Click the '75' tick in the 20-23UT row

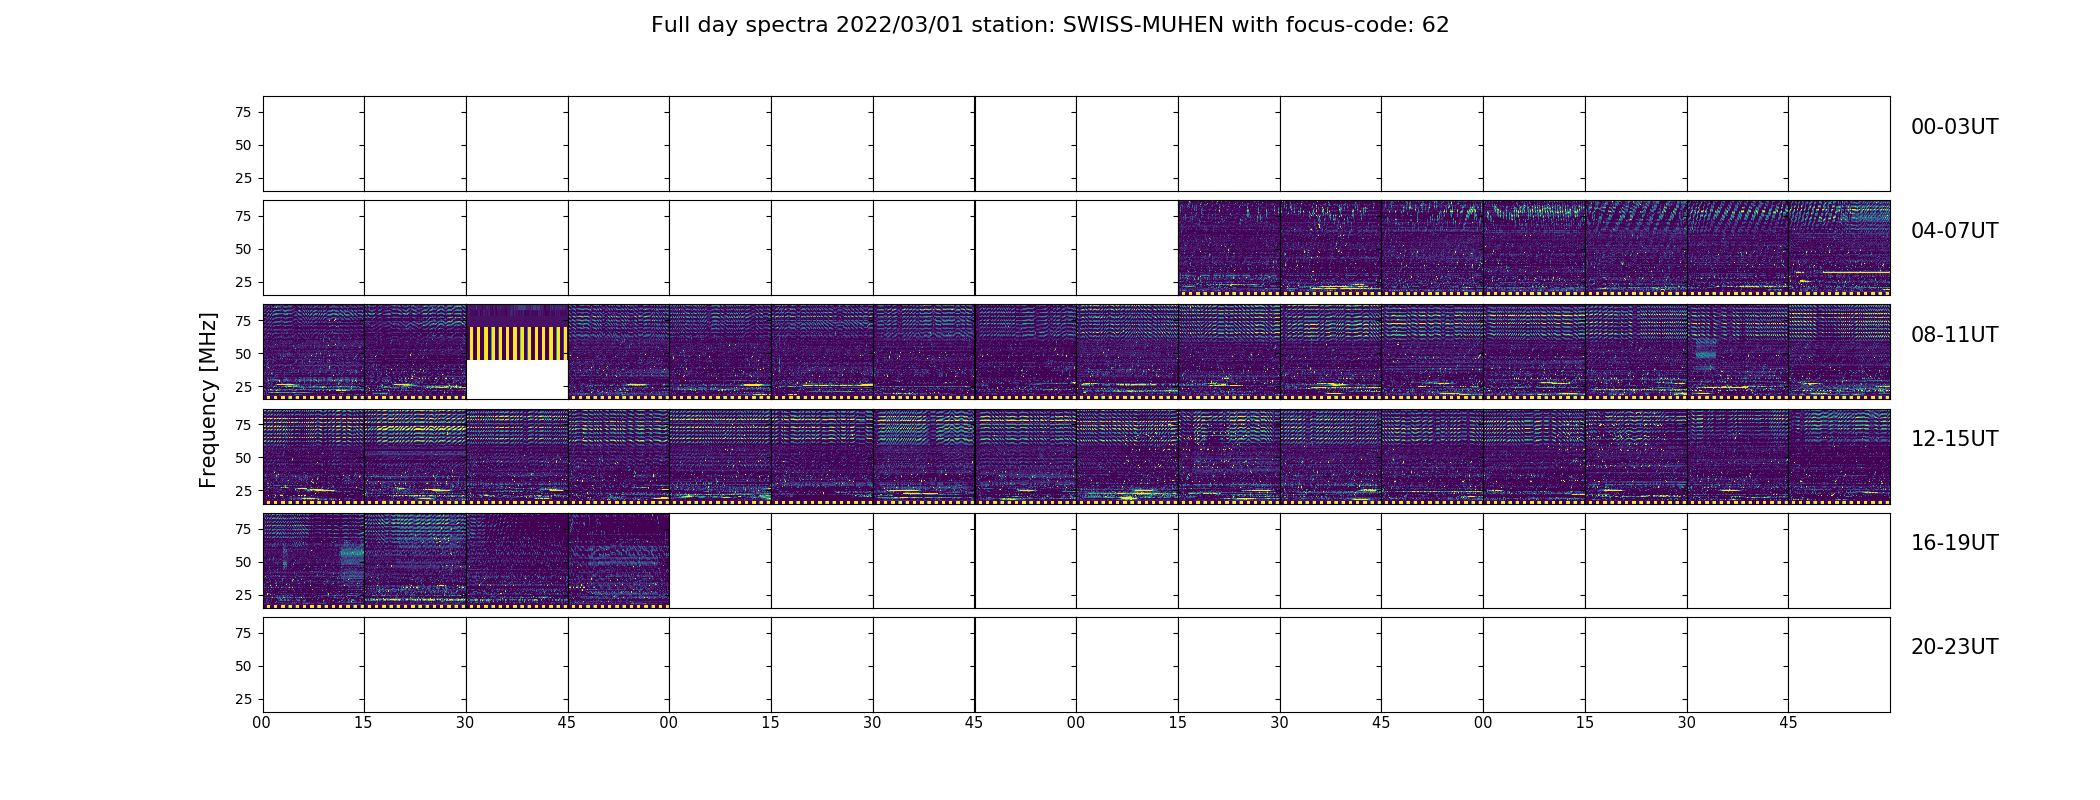pos(243,633)
